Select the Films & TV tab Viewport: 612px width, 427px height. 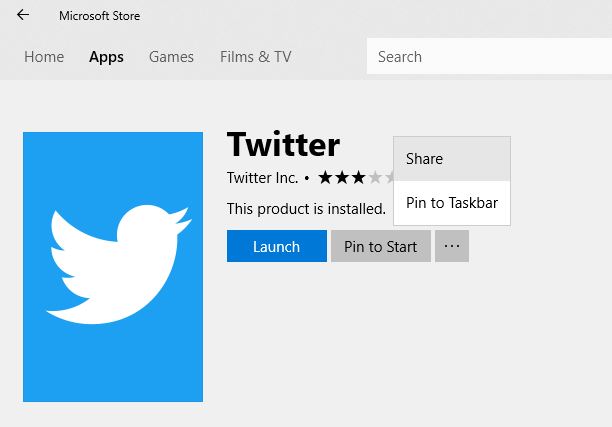point(255,57)
